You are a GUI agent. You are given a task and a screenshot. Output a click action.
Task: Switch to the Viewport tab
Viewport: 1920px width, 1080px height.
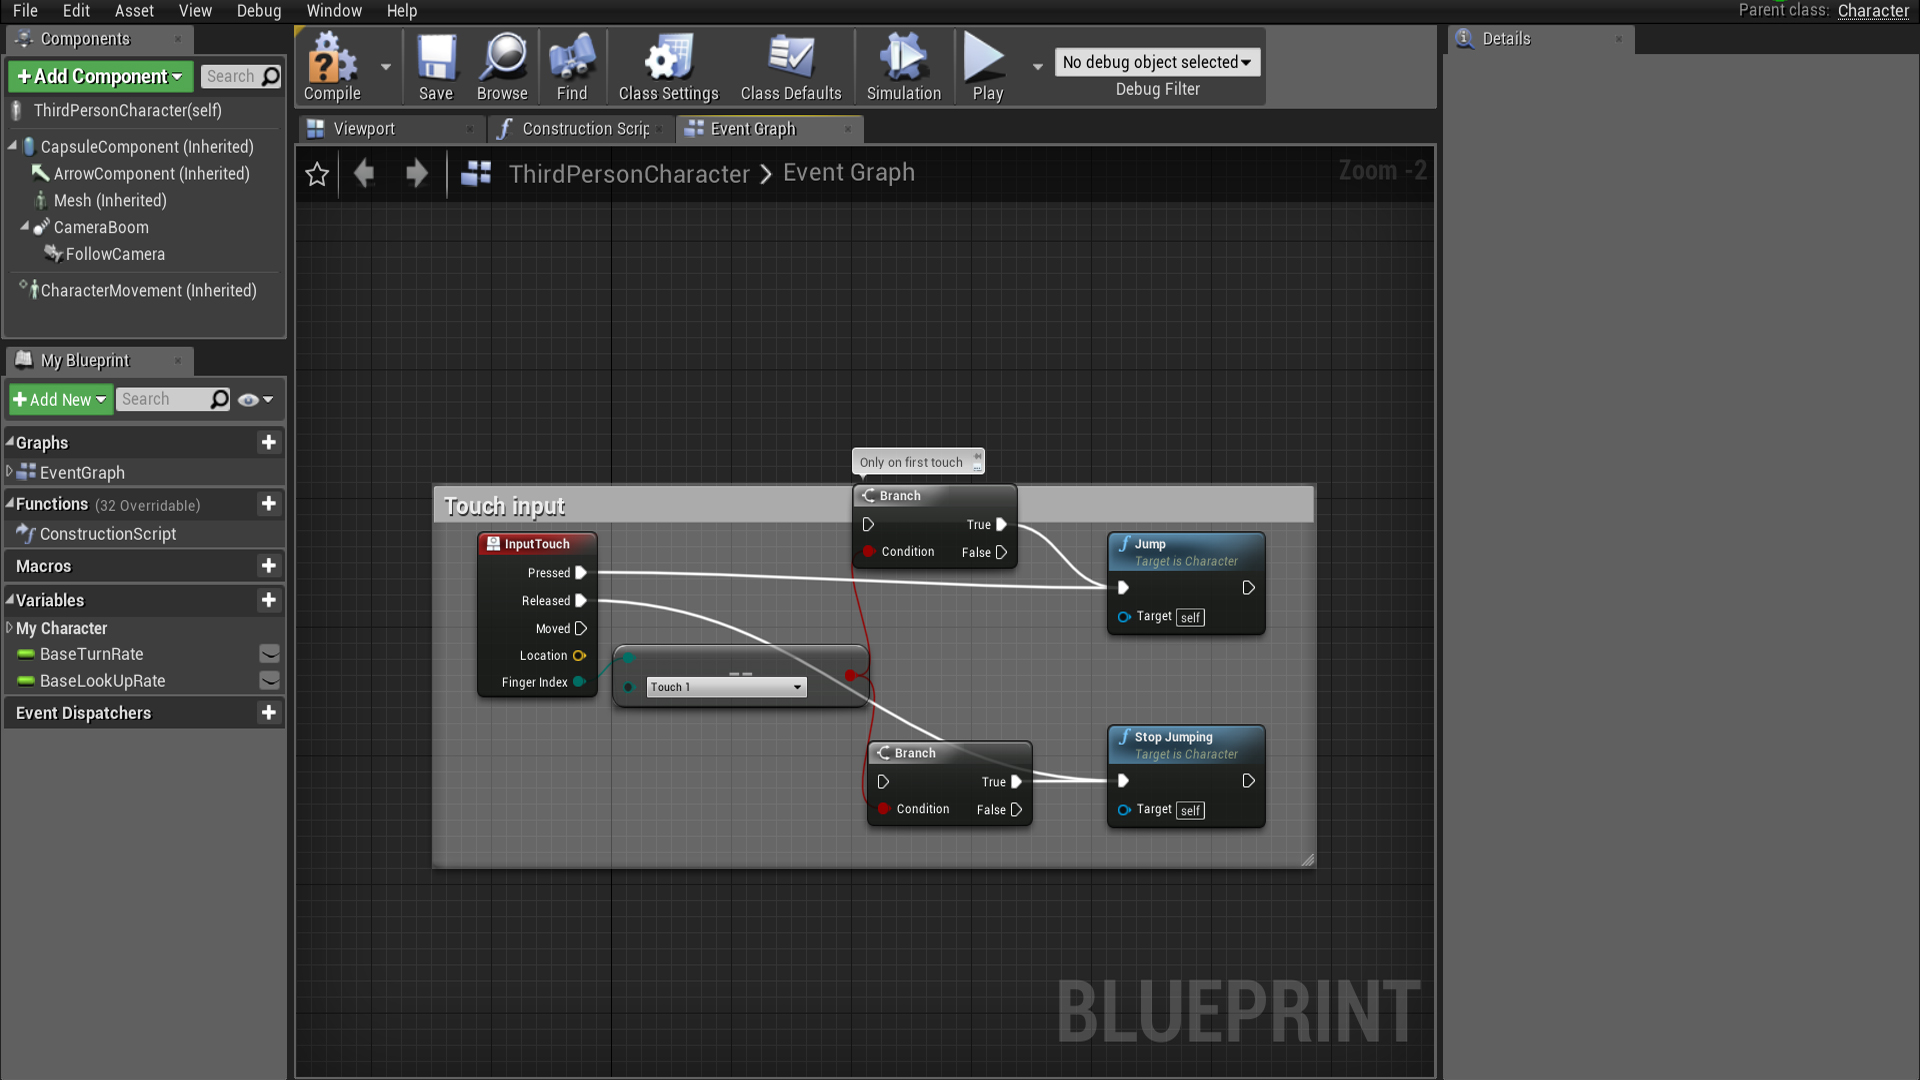363,128
